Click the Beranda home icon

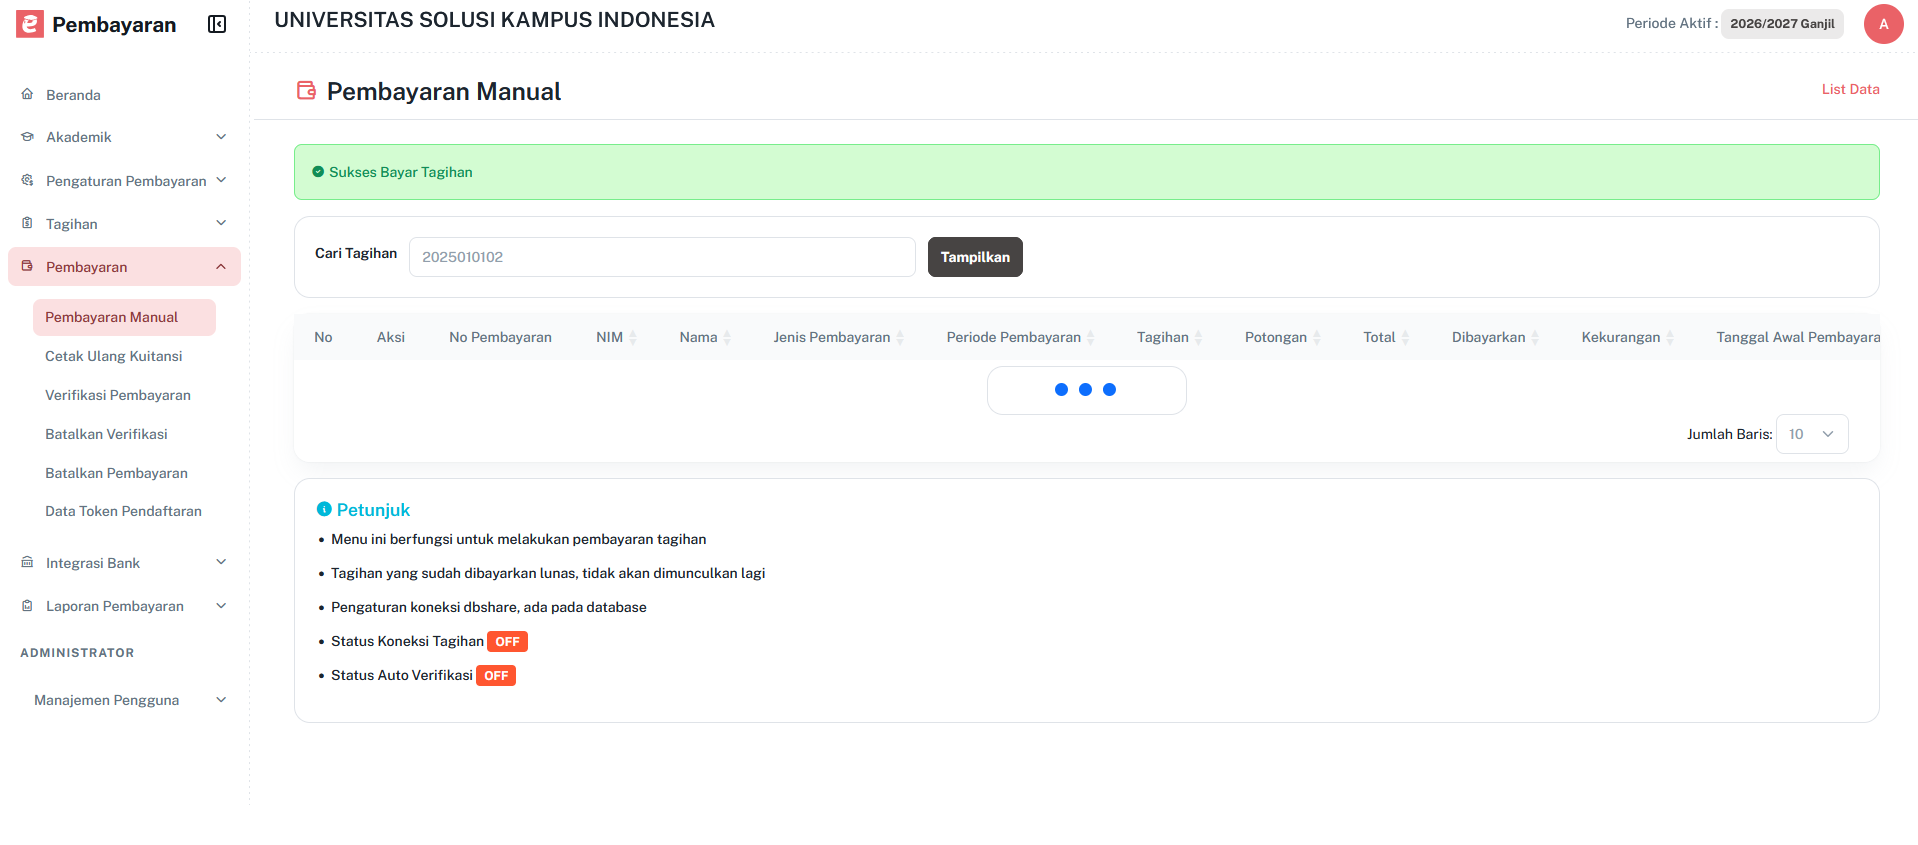(27, 94)
